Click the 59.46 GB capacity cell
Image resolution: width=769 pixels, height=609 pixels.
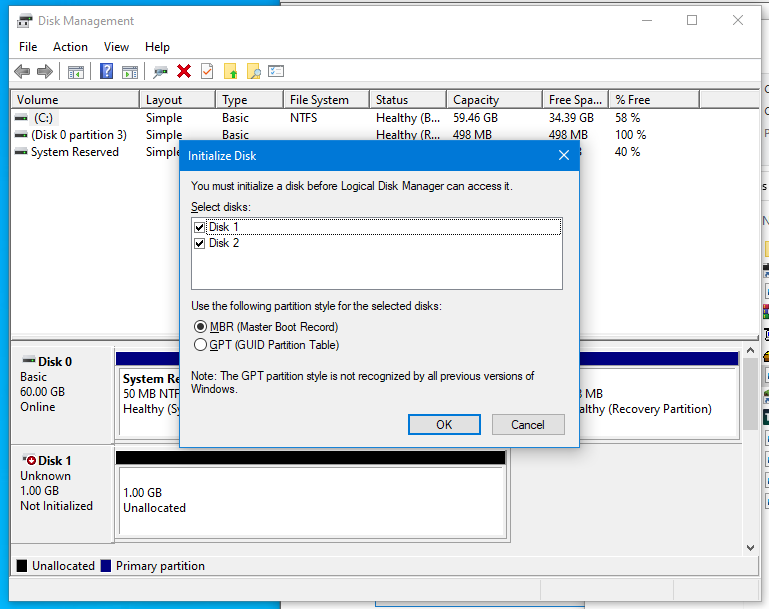[x=475, y=118]
